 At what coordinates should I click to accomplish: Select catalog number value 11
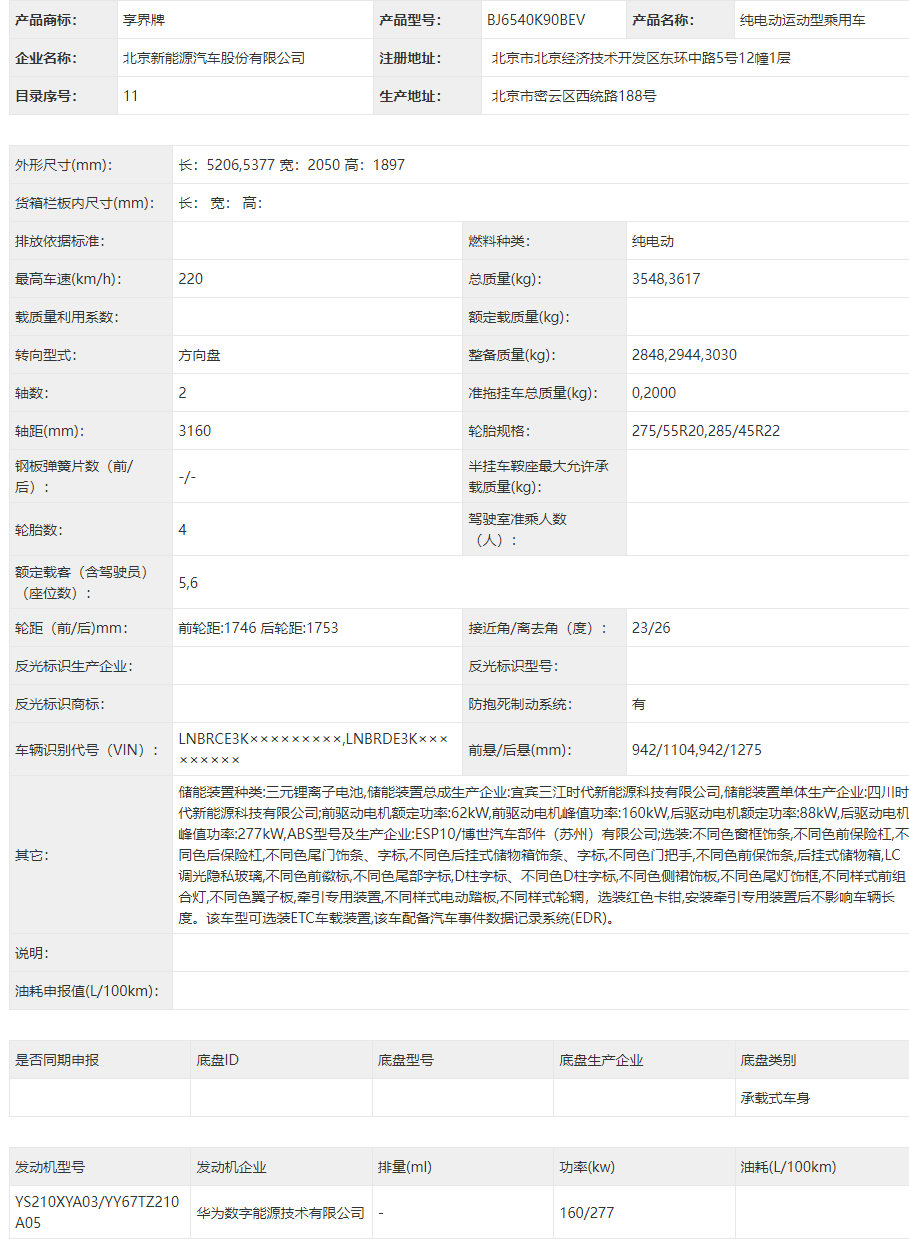click(131, 96)
